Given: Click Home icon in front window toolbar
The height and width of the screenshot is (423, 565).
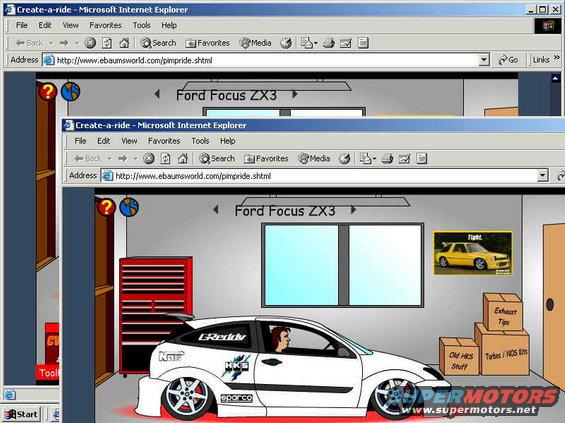Looking at the screenshot, I should (x=183, y=159).
